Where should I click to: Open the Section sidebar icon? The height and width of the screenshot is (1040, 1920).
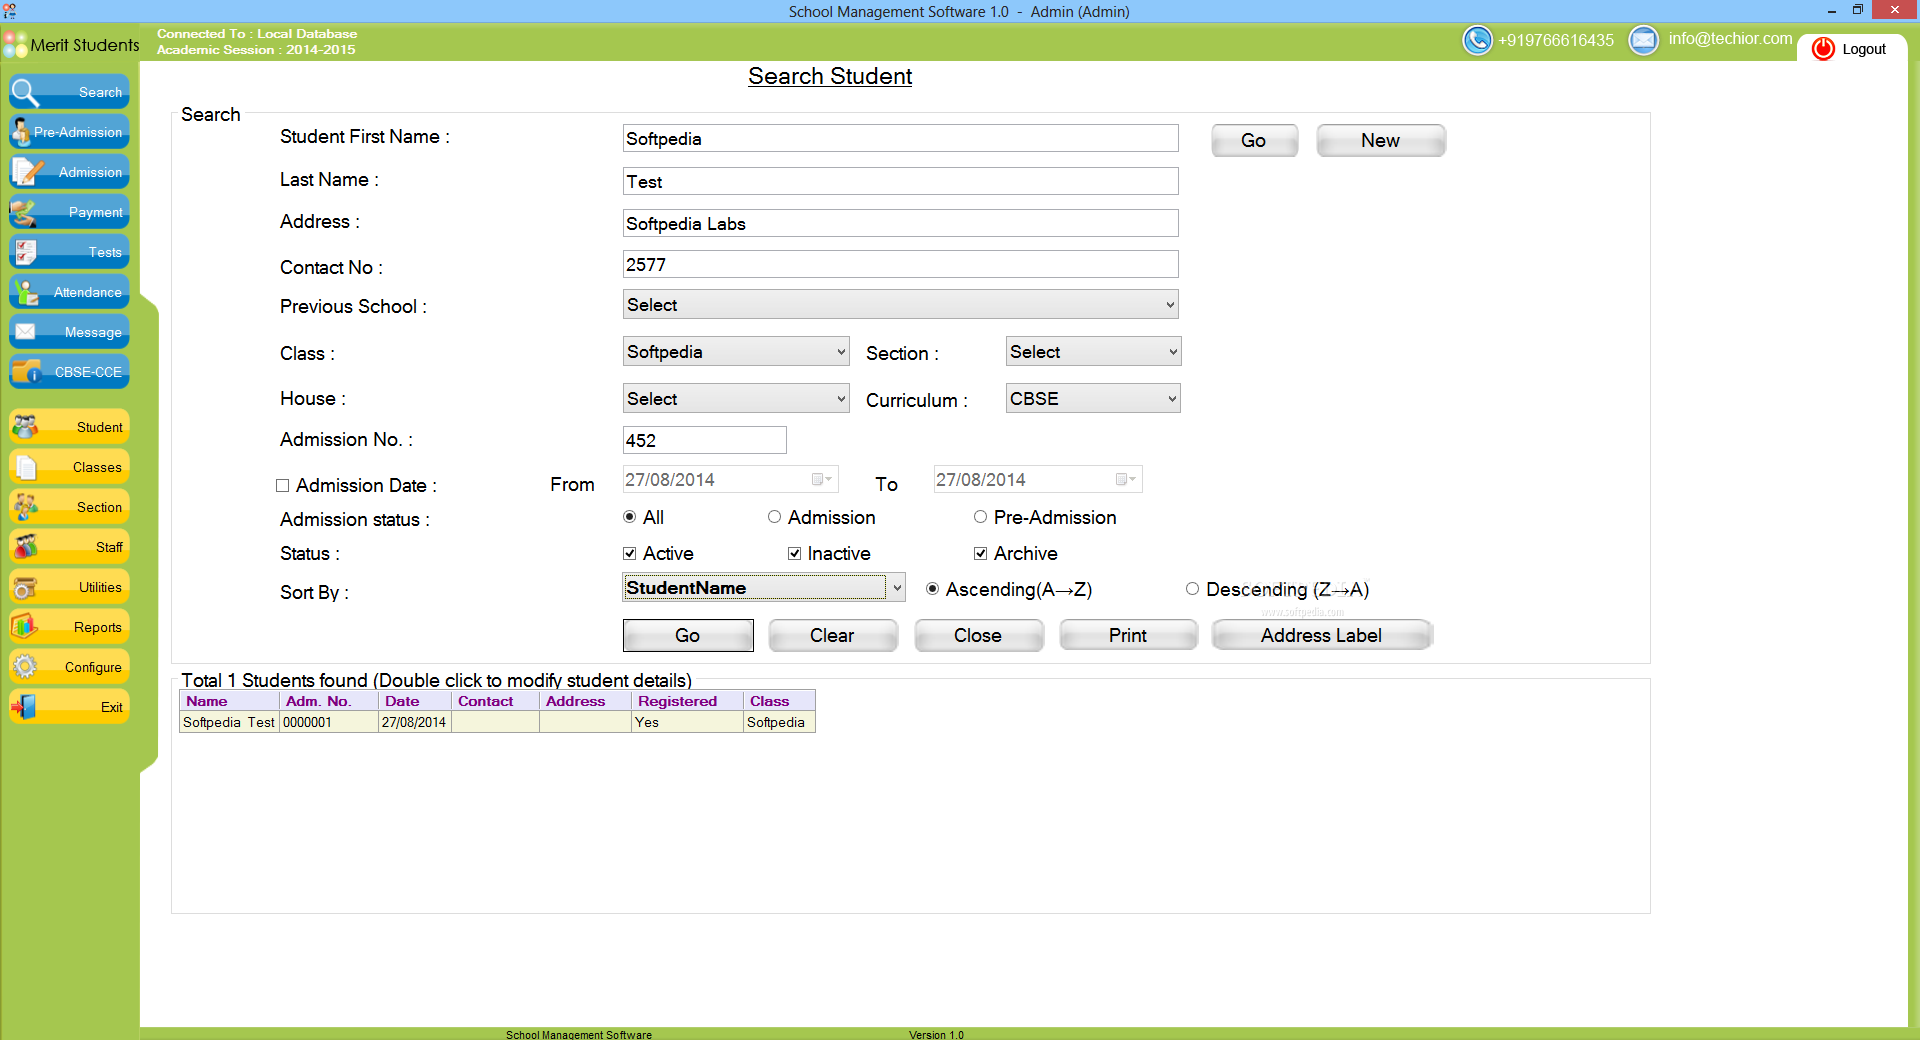click(x=25, y=507)
